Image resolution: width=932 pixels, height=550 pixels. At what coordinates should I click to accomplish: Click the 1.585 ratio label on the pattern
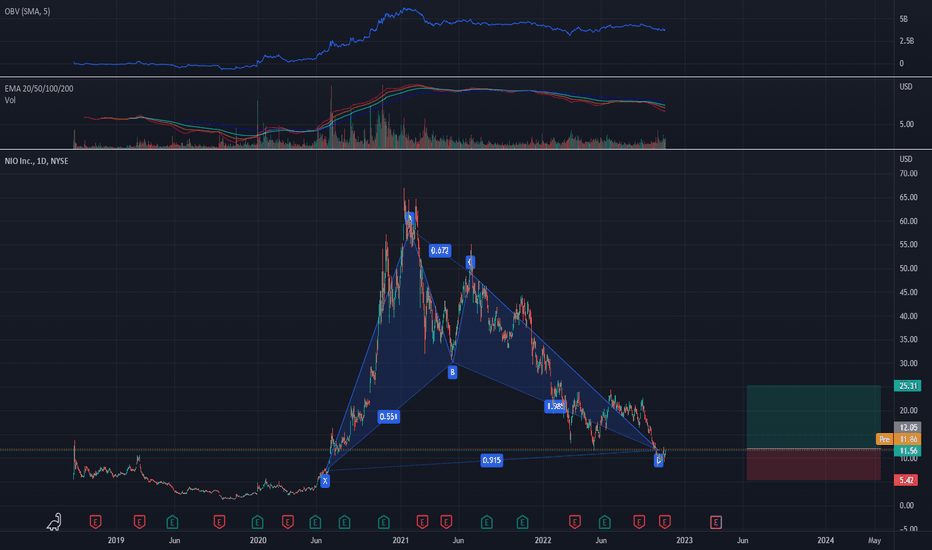point(555,406)
